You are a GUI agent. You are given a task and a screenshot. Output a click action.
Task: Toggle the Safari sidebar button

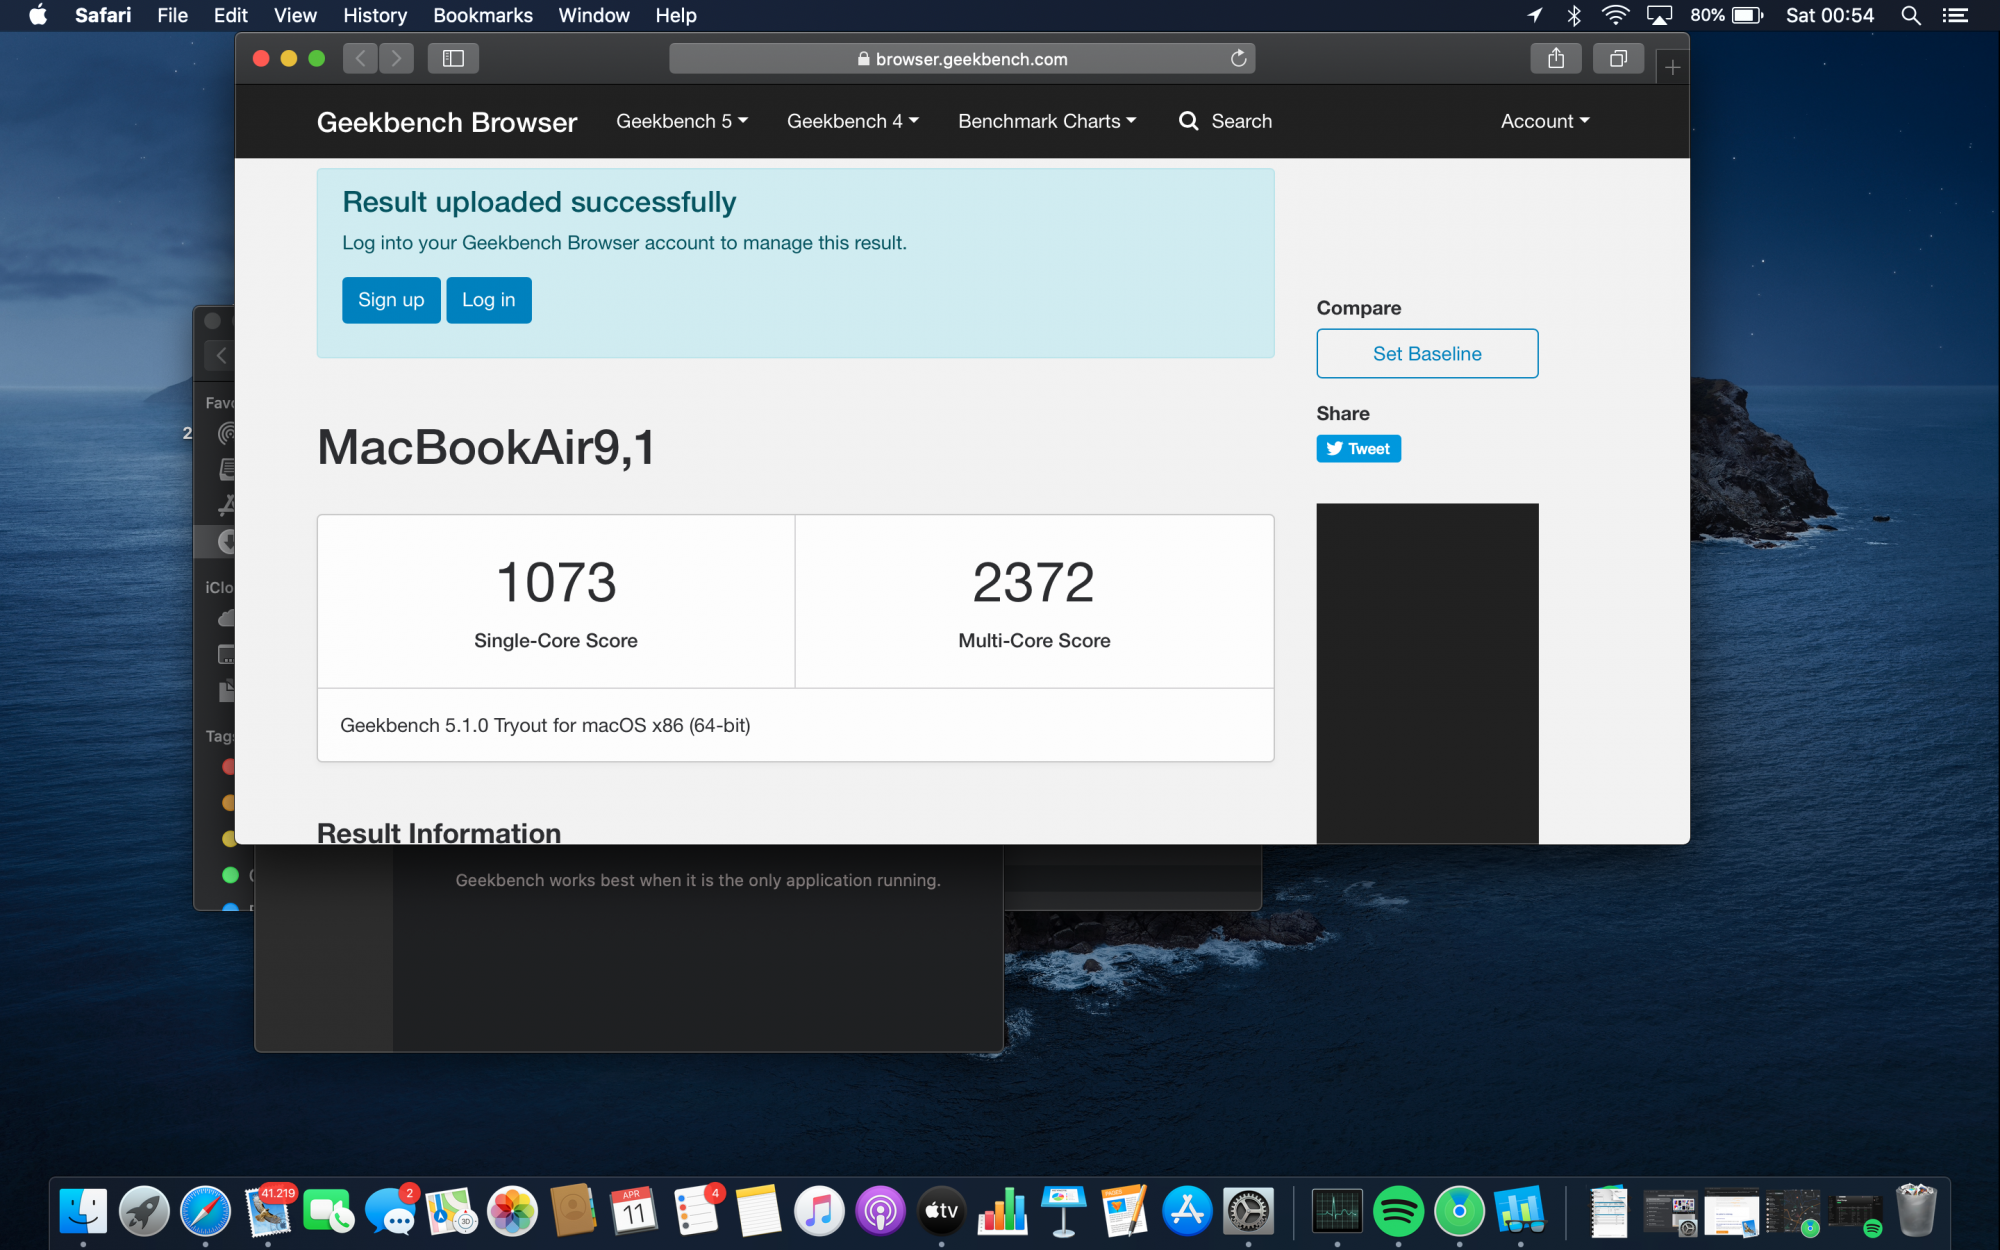(x=453, y=58)
